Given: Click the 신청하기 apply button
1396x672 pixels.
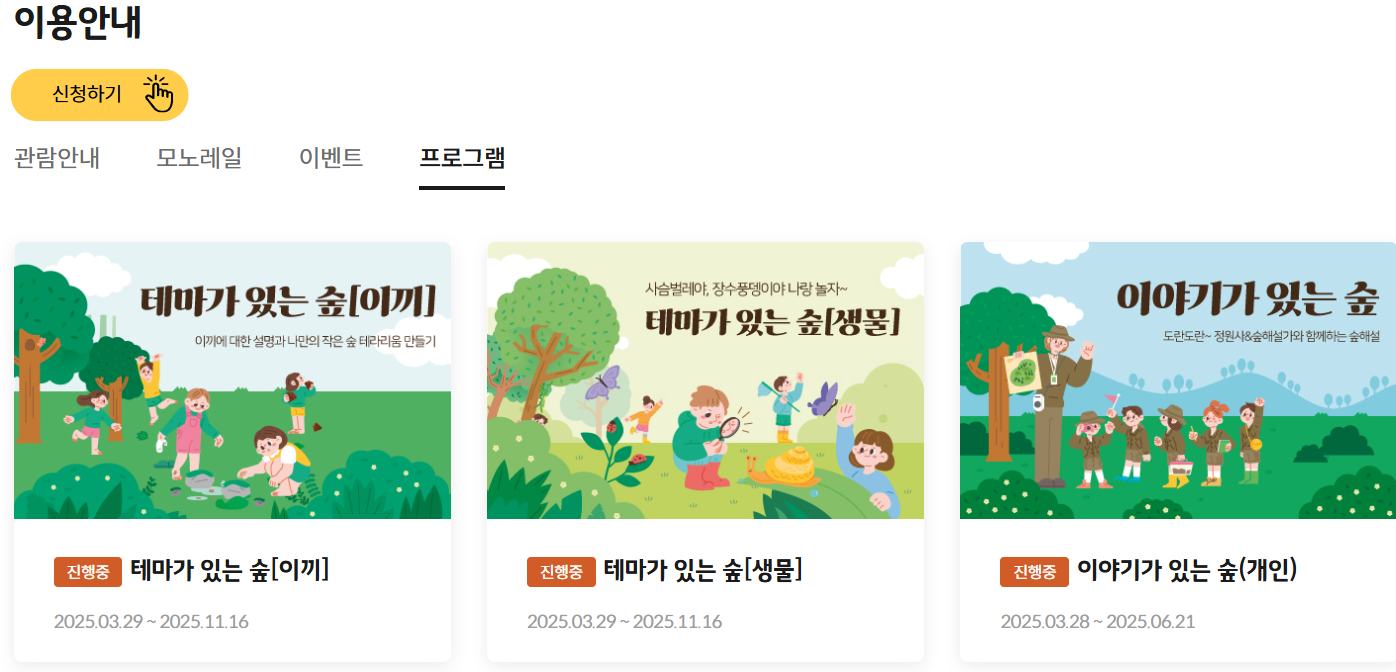Looking at the screenshot, I should [x=100, y=95].
